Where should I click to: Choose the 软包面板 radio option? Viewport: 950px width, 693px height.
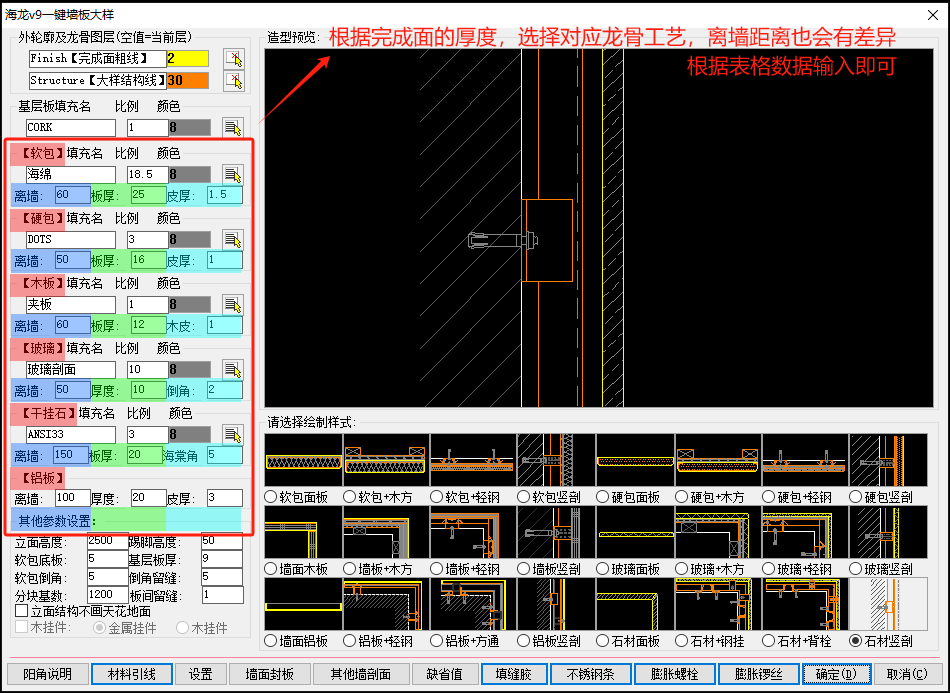click(271, 497)
